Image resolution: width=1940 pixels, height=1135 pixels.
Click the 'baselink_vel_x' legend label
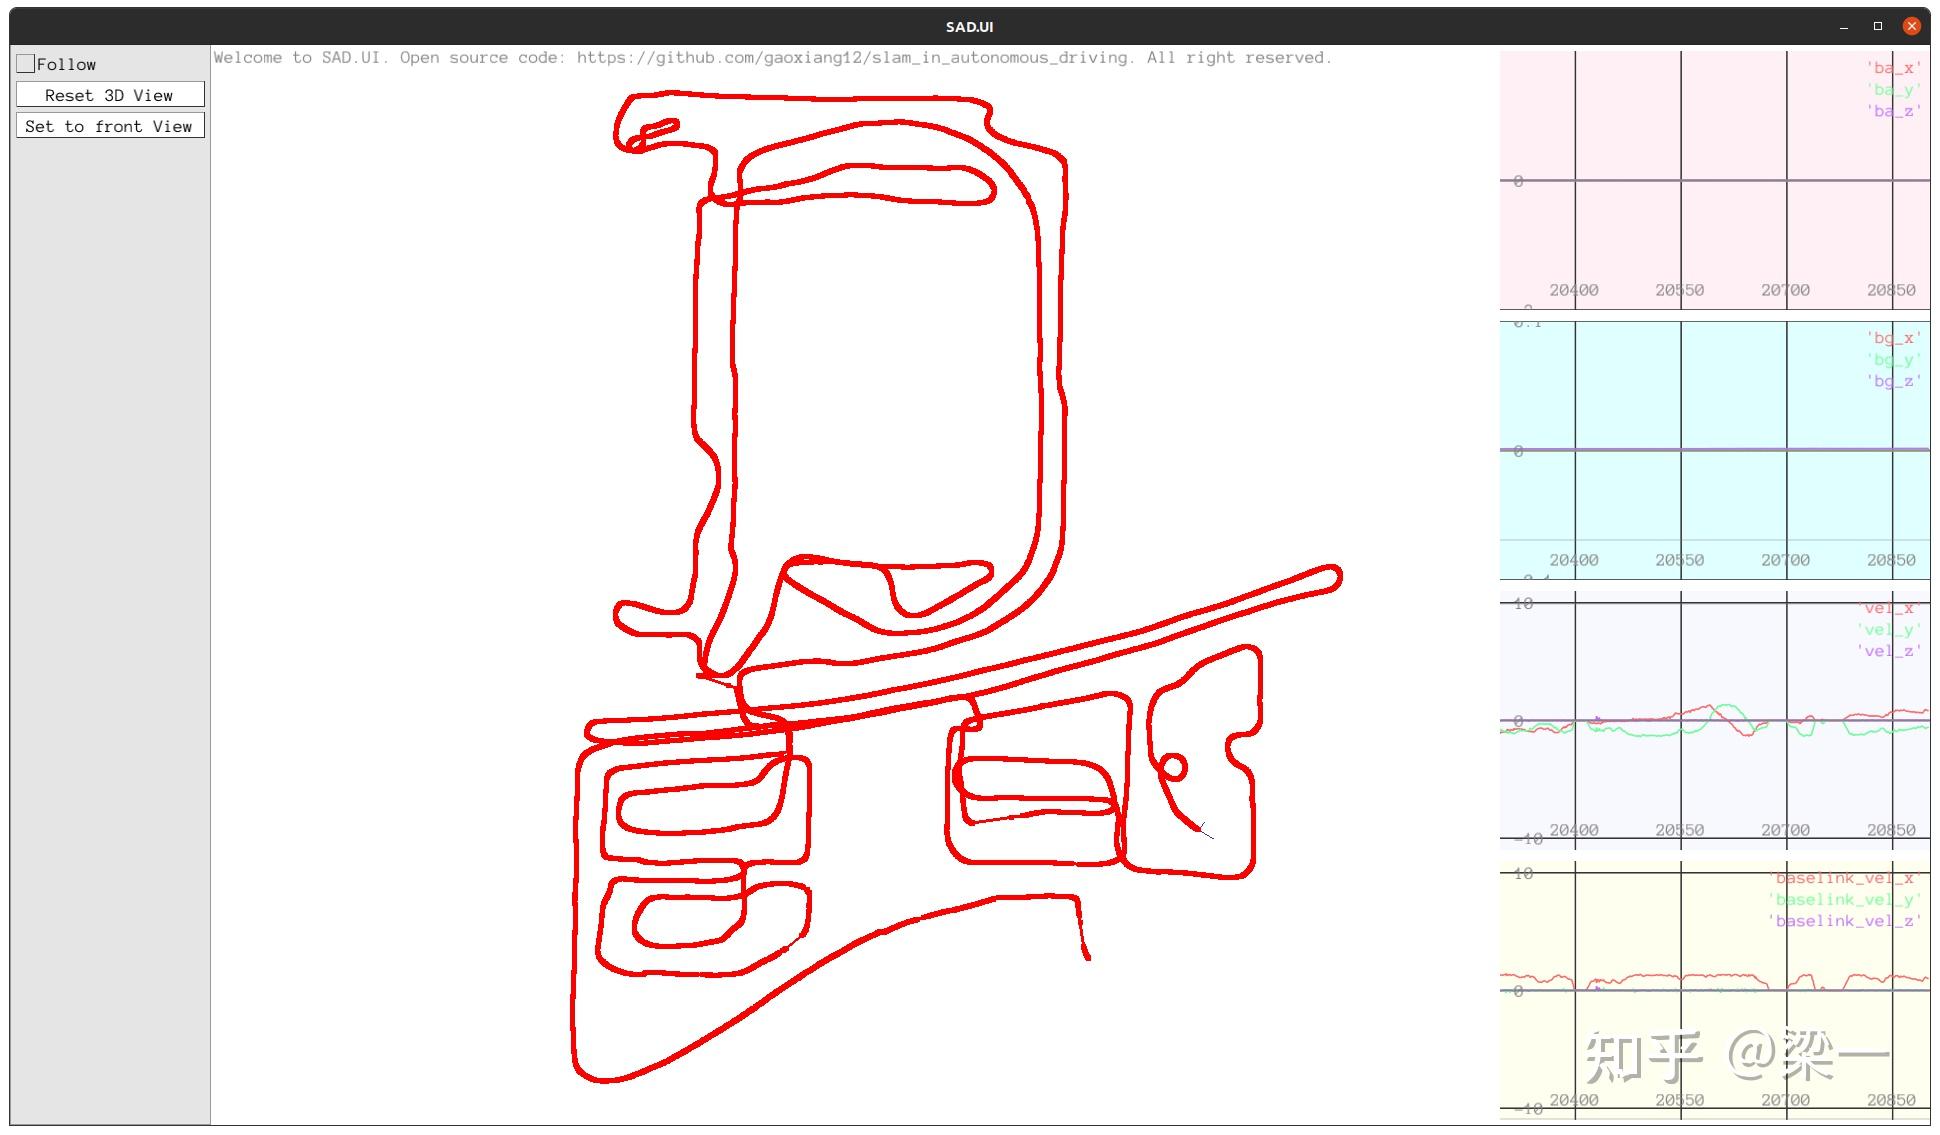tap(1843, 878)
